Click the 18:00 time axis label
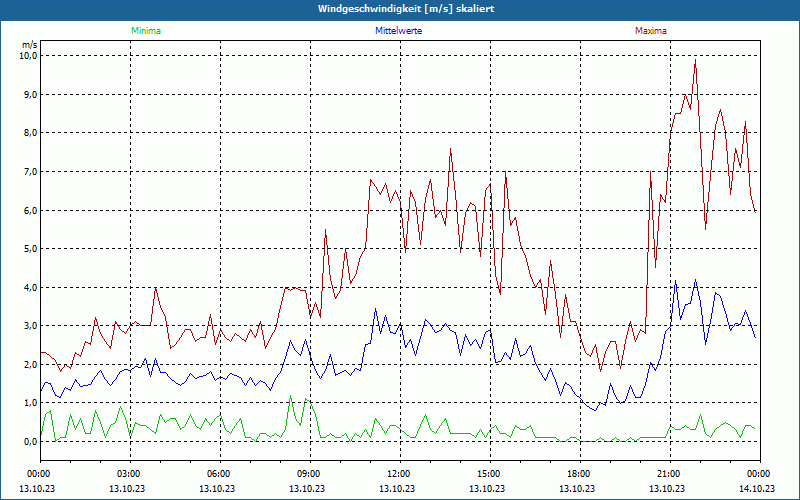800x500 pixels. tap(581, 474)
